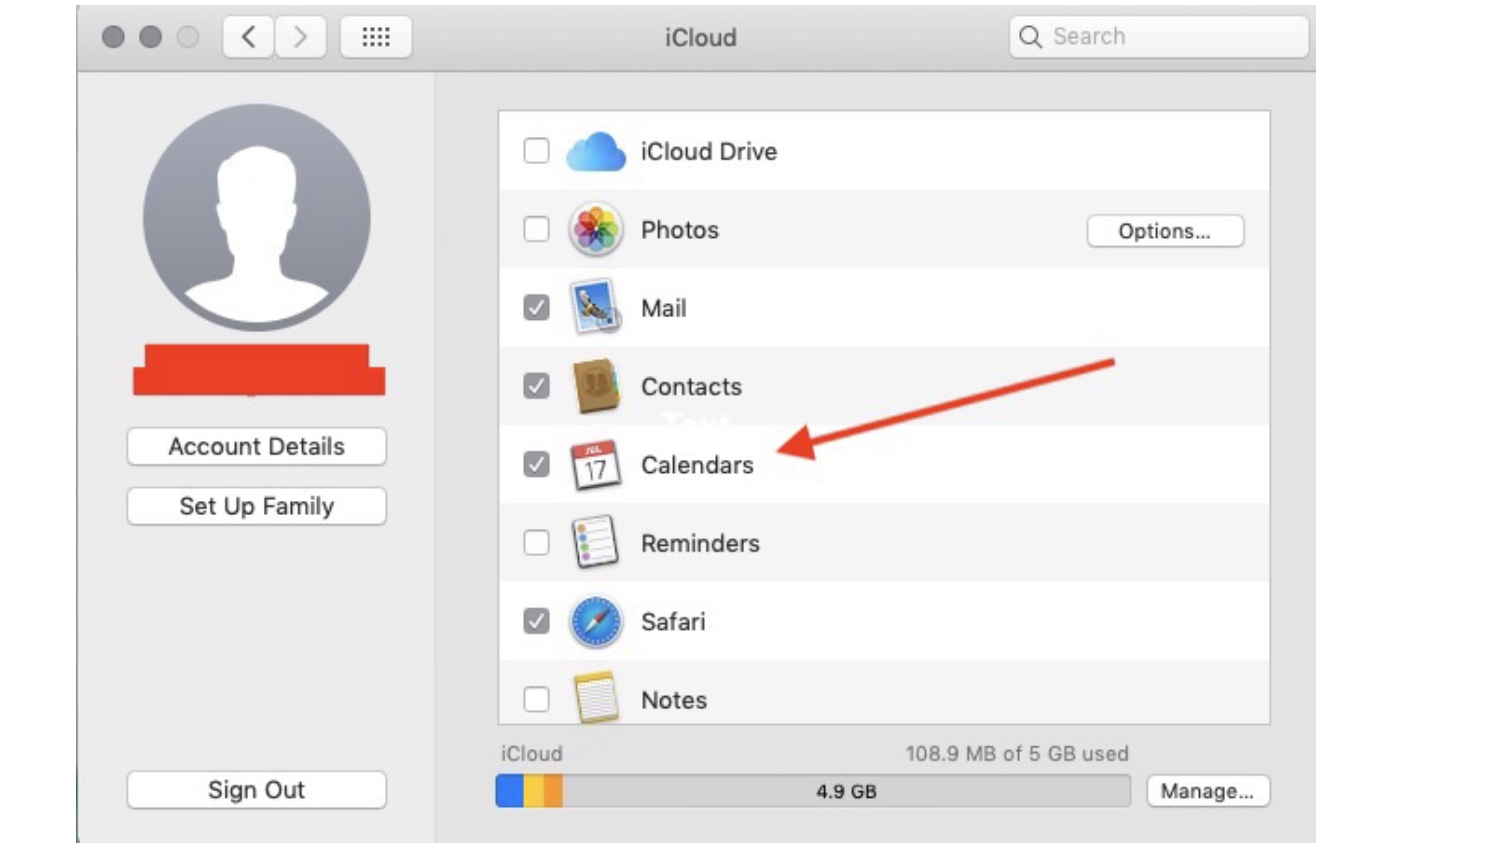
Task: Click the Calendars icon showing 17
Action: coord(596,465)
